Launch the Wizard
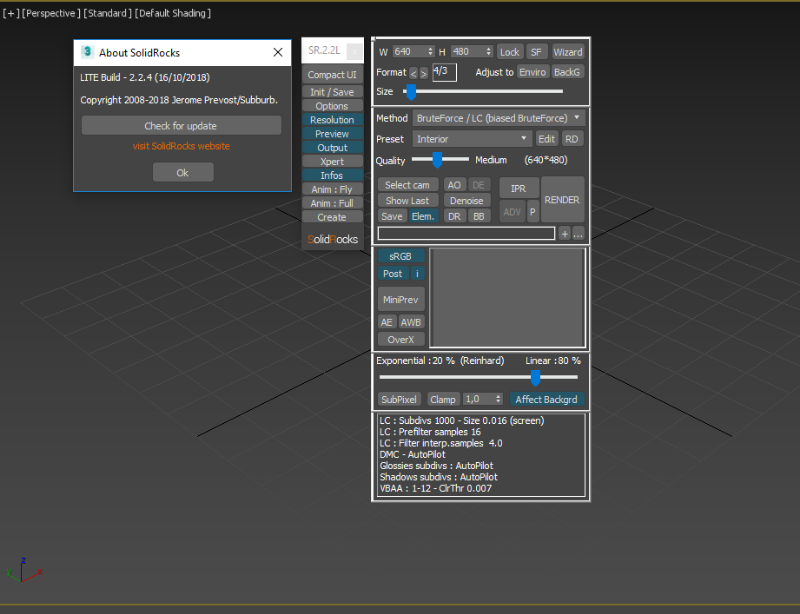 pyautogui.click(x=567, y=52)
